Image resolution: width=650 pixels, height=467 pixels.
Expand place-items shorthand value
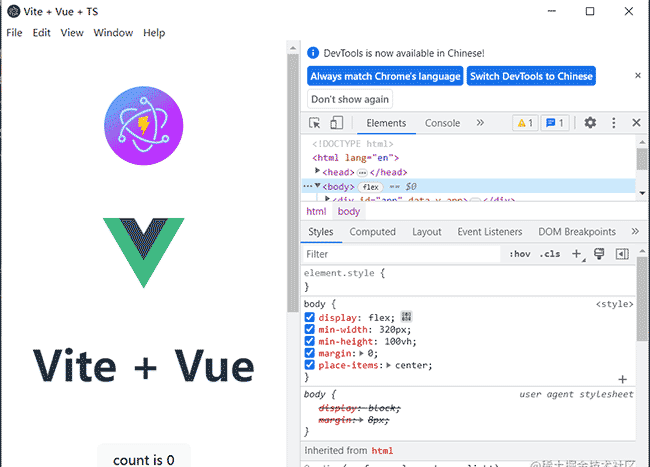pos(388,365)
